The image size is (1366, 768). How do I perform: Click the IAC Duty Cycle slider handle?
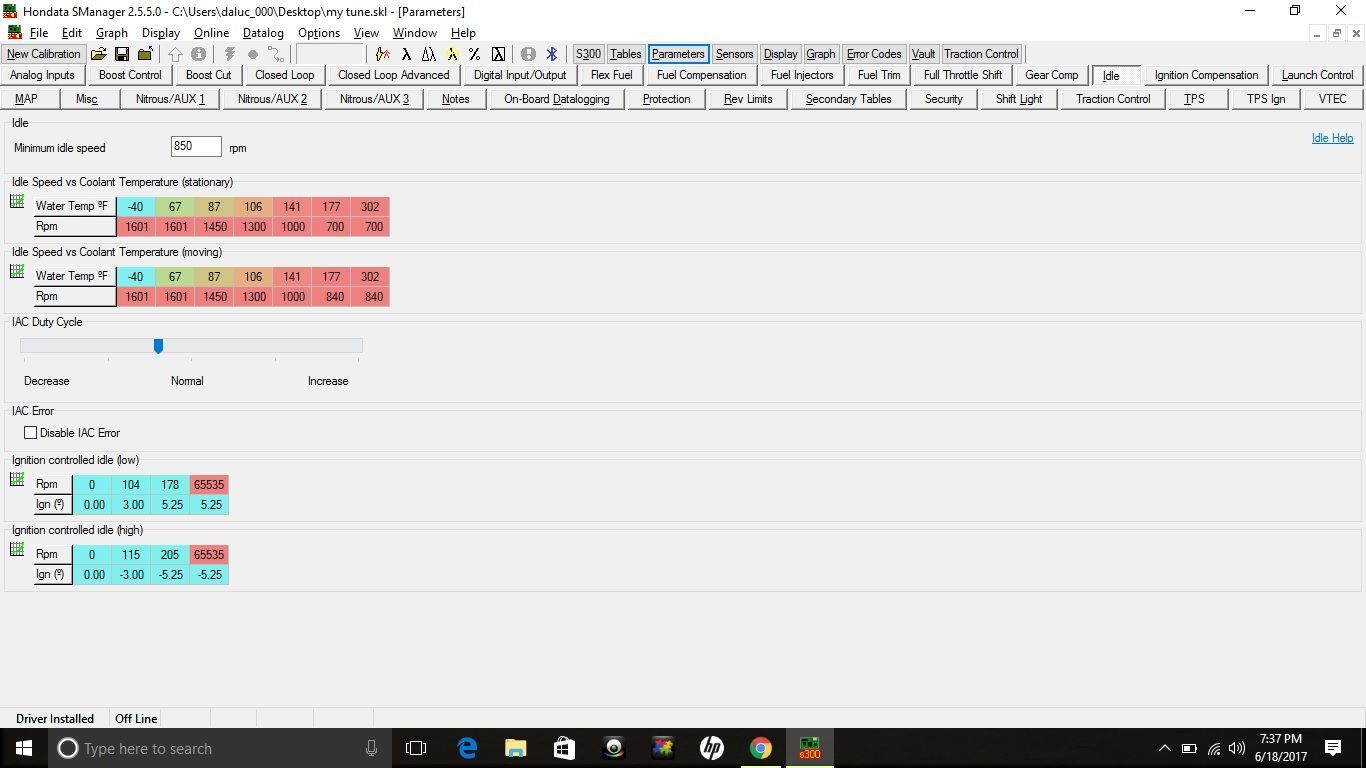158,346
